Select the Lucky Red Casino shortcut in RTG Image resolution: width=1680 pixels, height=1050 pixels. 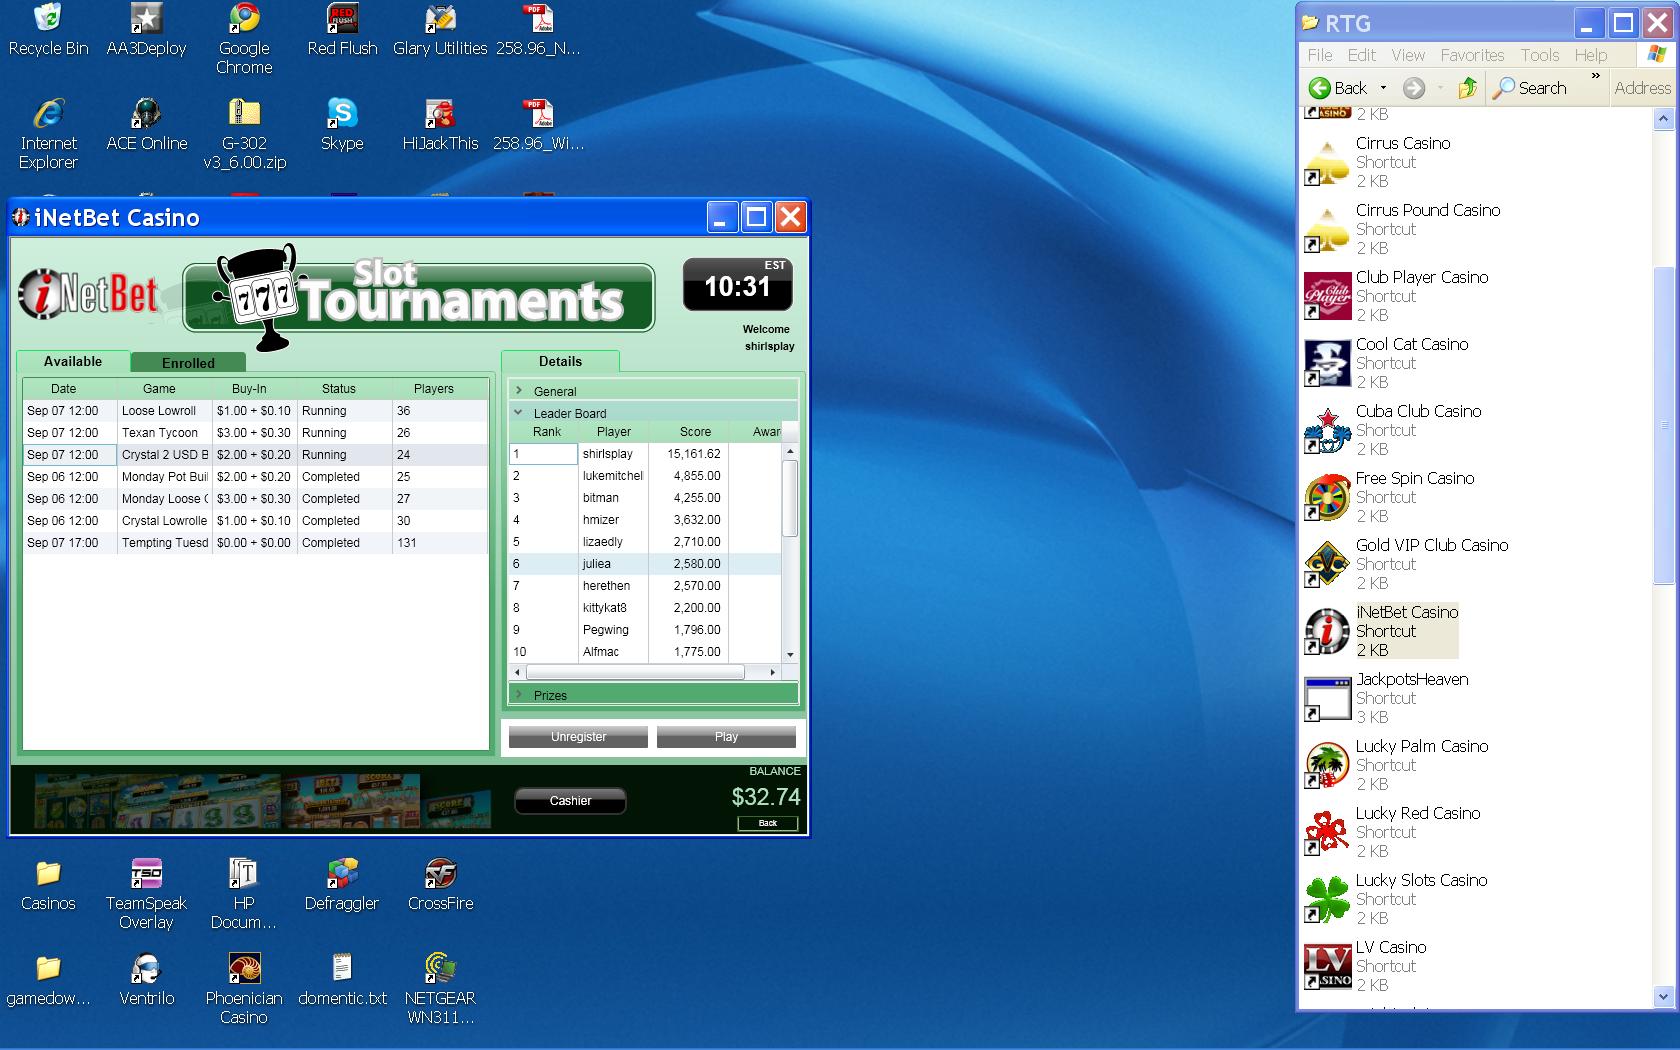[1393, 832]
